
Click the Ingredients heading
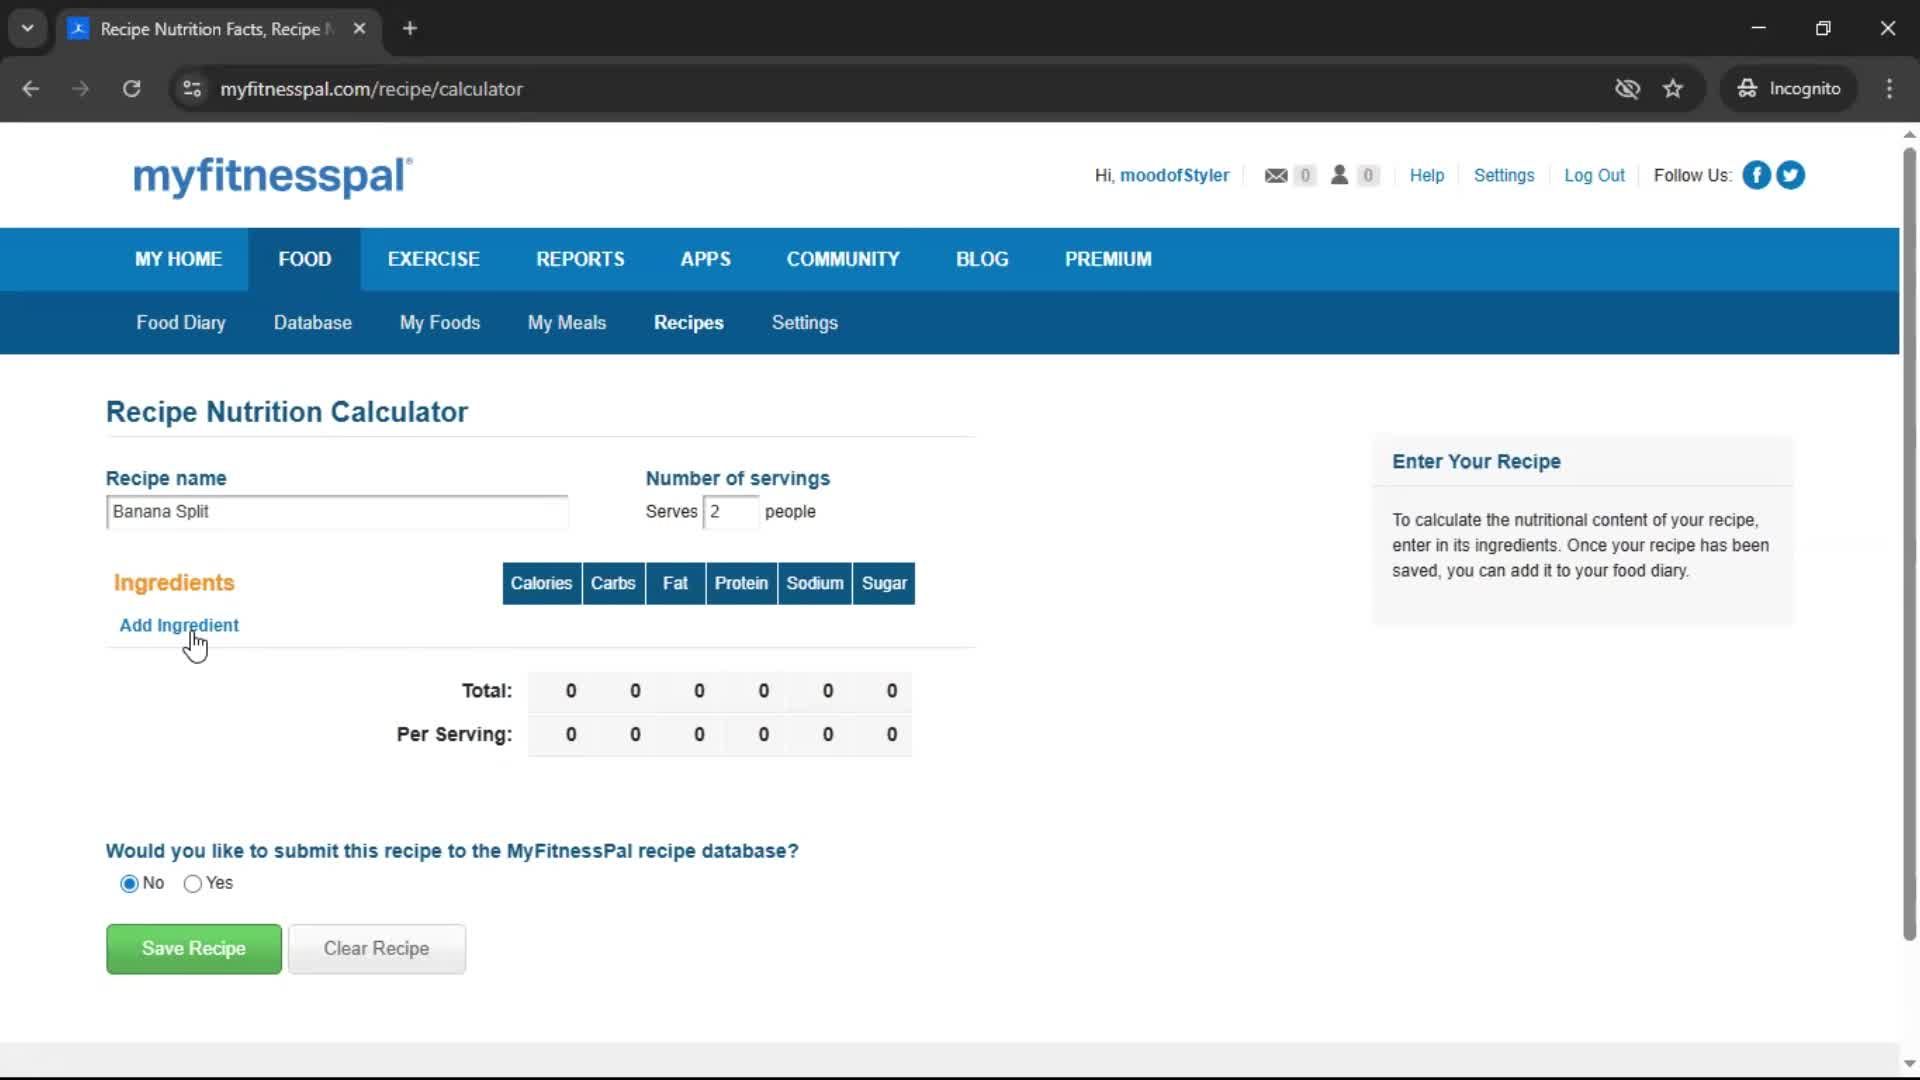click(174, 583)
